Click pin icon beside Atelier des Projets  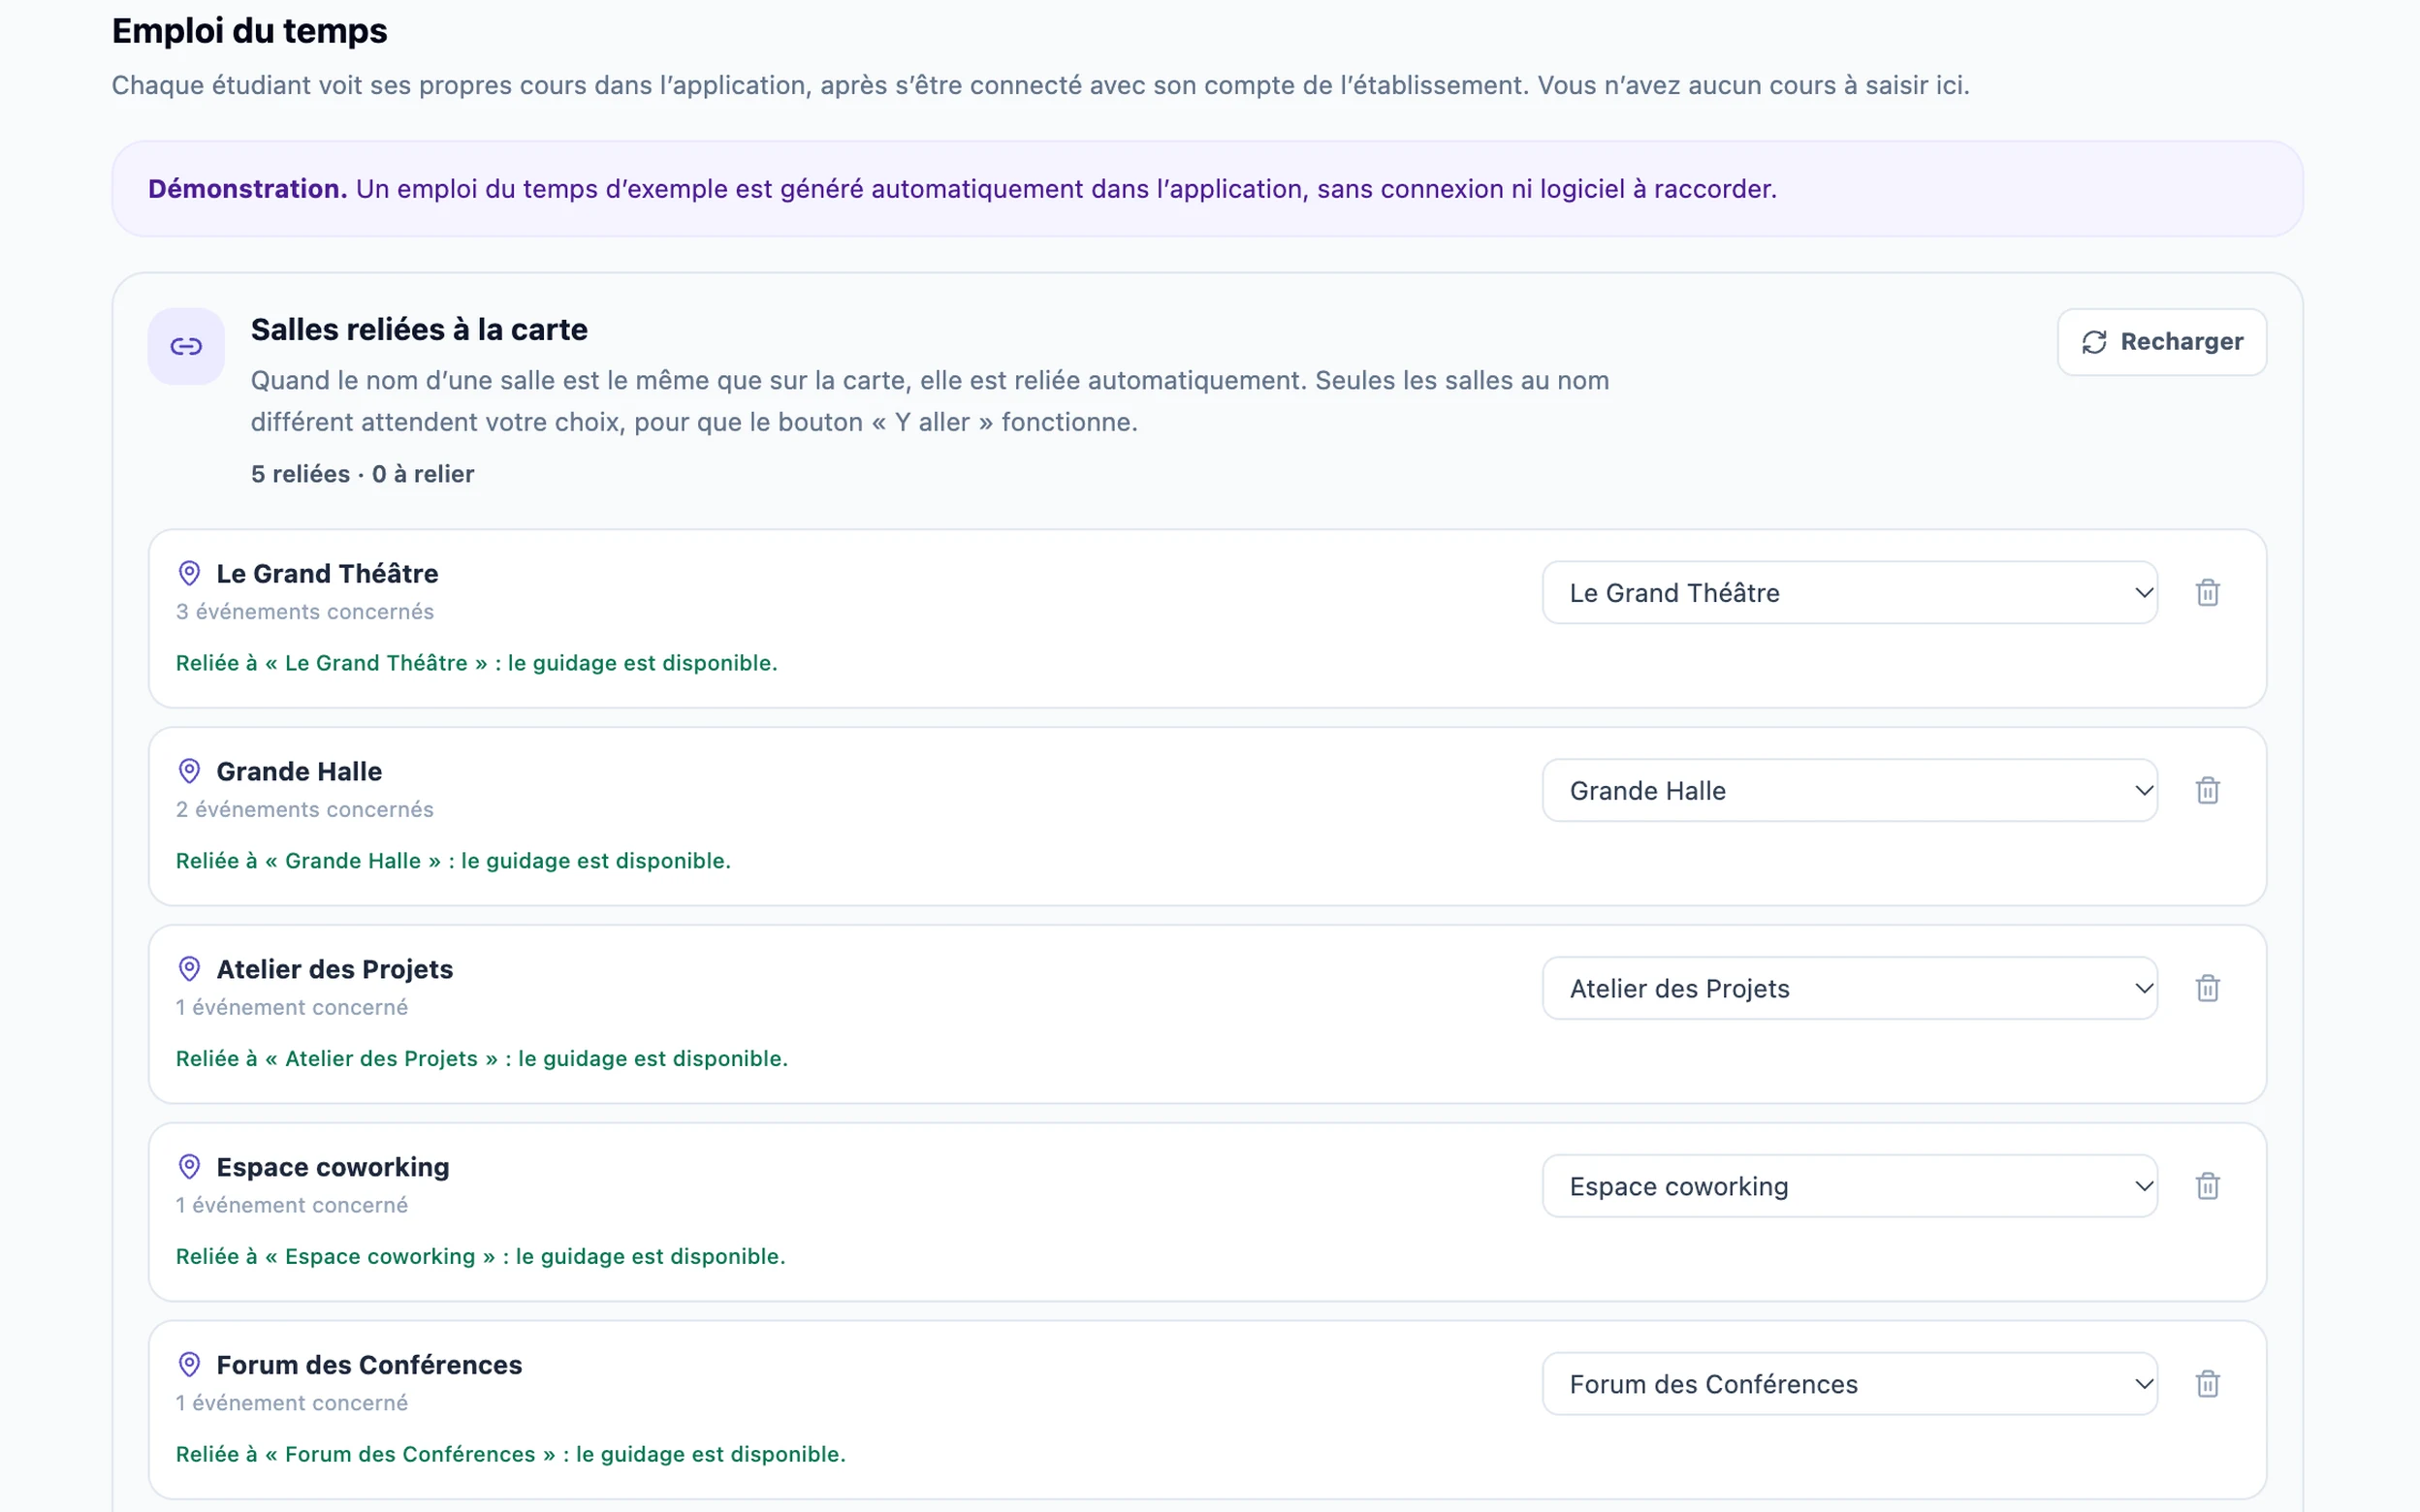(189, 969)
